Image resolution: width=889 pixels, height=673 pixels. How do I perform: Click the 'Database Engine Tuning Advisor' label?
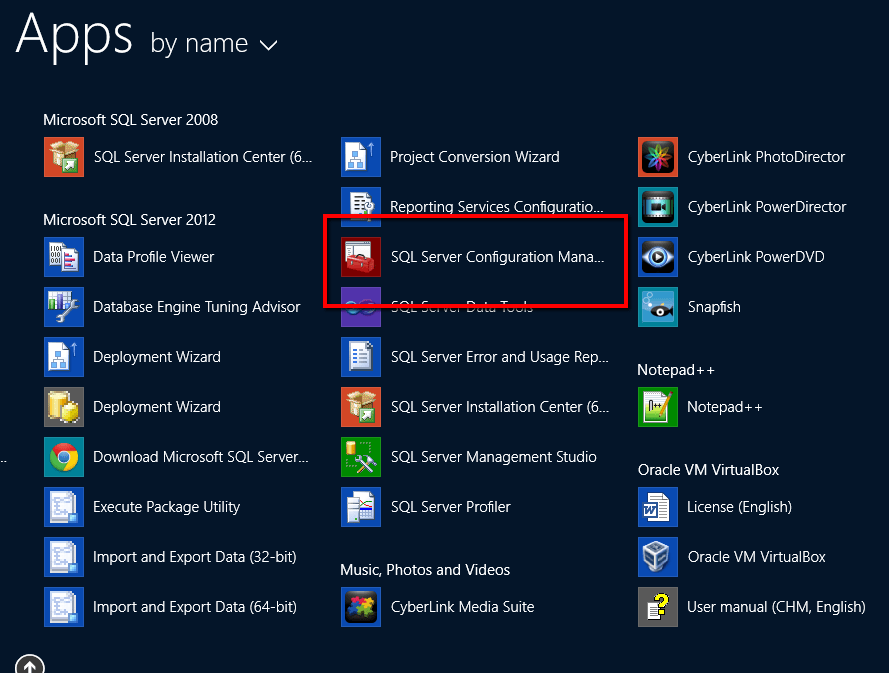coord(196,307)
